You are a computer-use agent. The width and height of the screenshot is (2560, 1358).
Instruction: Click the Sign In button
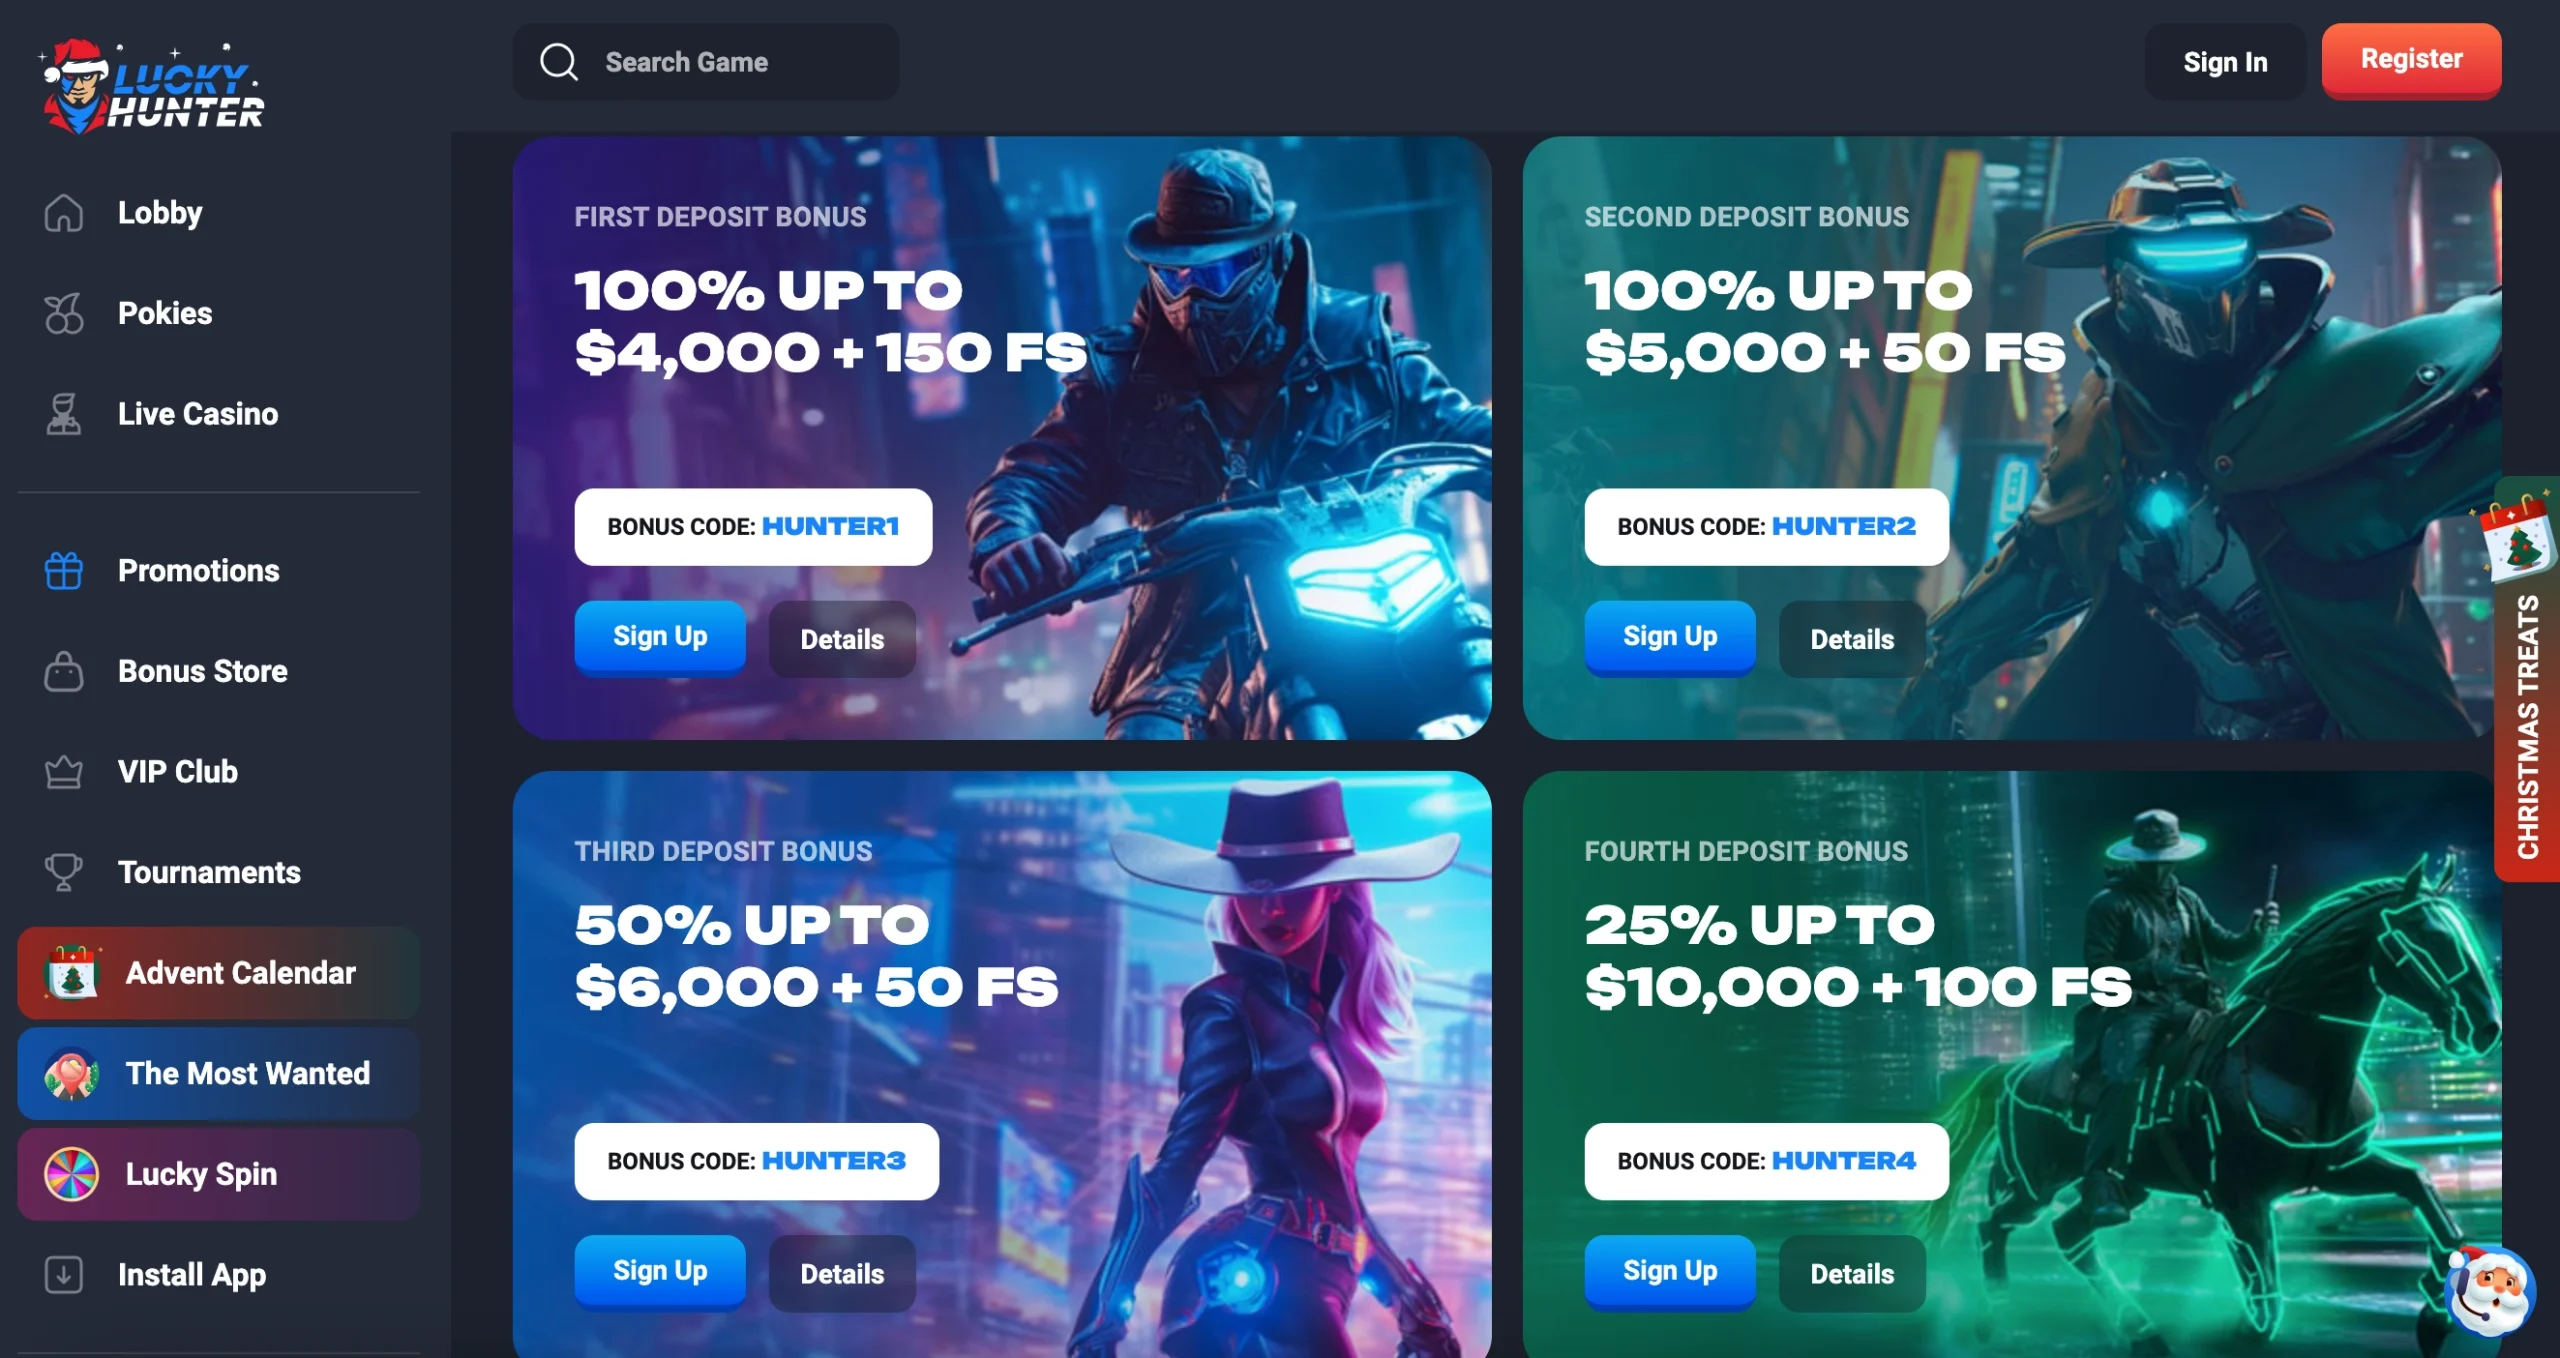pos(2225,62)
